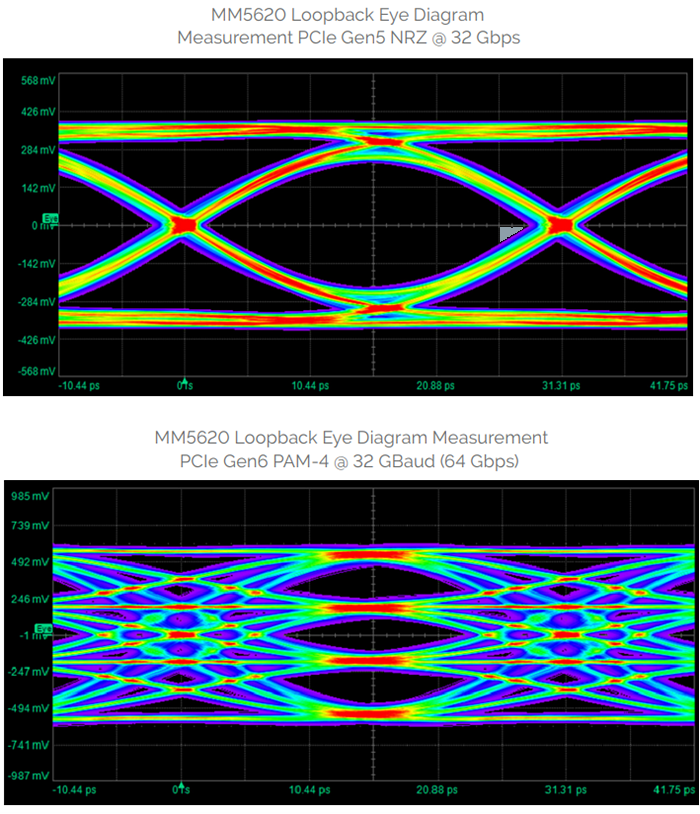
Task: Click the 568 mV label on the NRZ axis
Action: [x=36, y=80]
